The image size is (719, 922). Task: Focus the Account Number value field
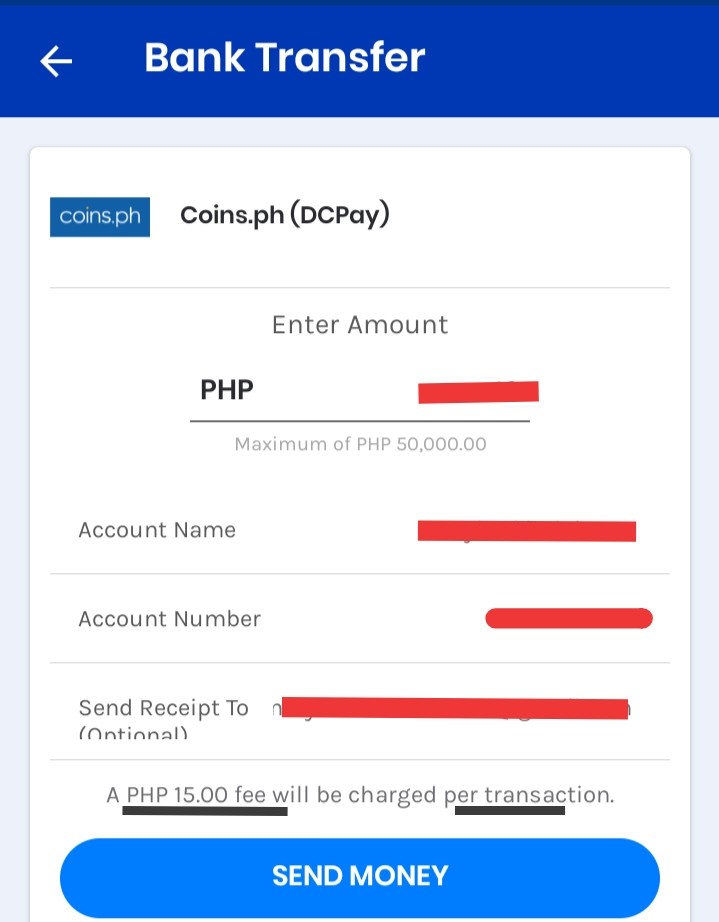click(x=569, y=619)
